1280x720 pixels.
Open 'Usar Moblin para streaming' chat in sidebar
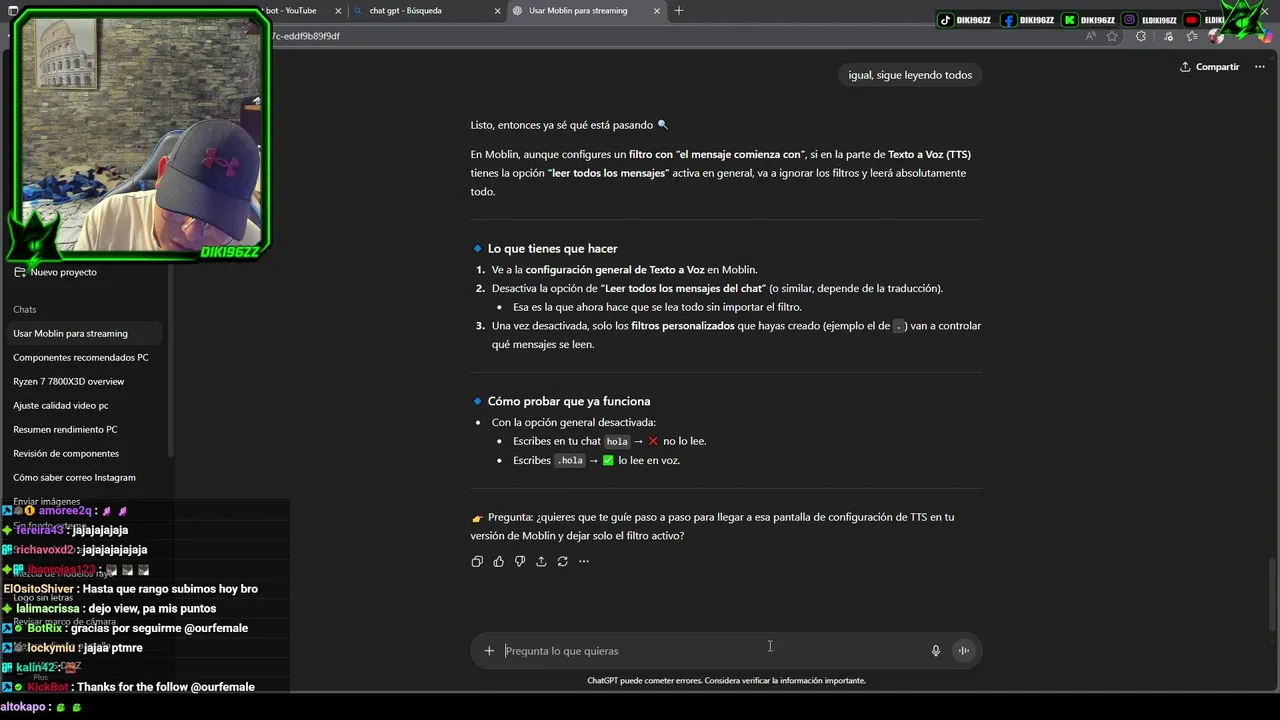(x=82, y=334)
